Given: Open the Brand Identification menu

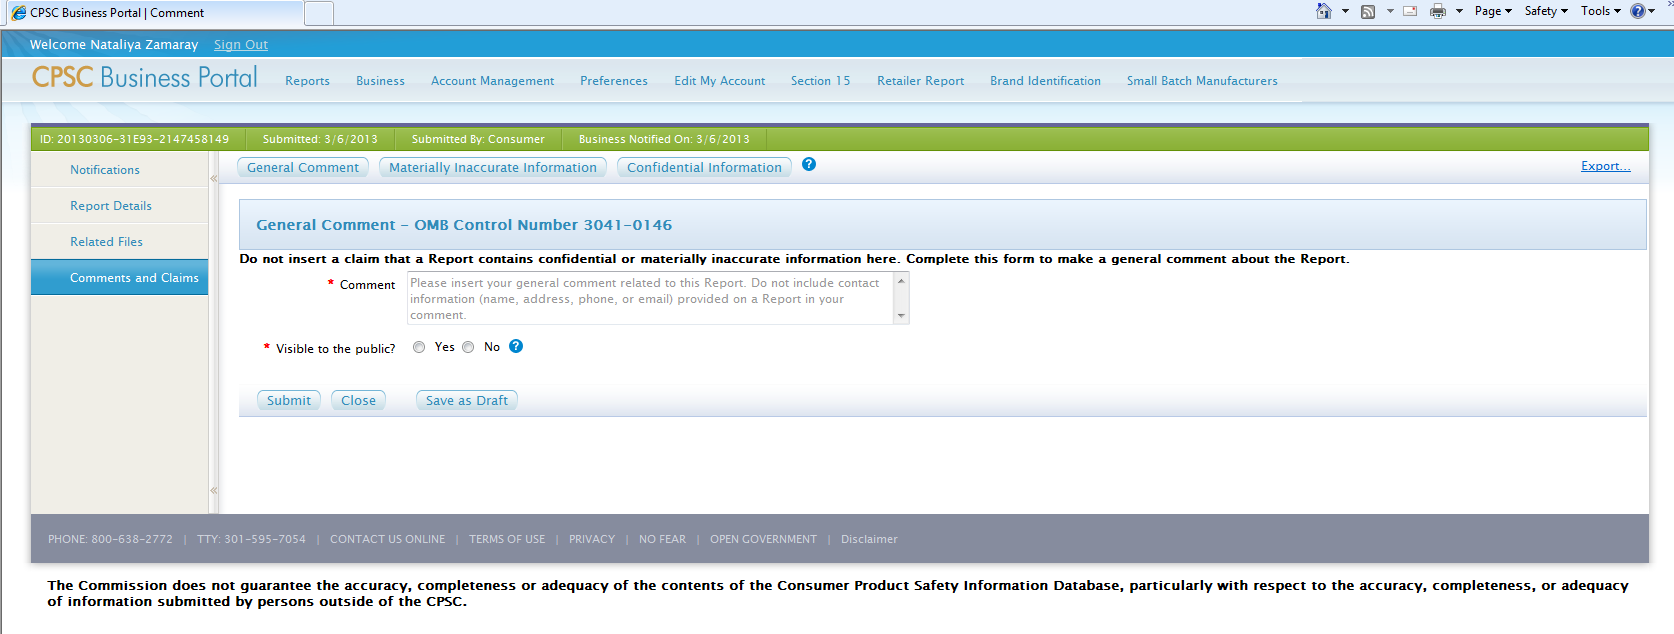Looking at the screenshot, I should (1045, 81).
